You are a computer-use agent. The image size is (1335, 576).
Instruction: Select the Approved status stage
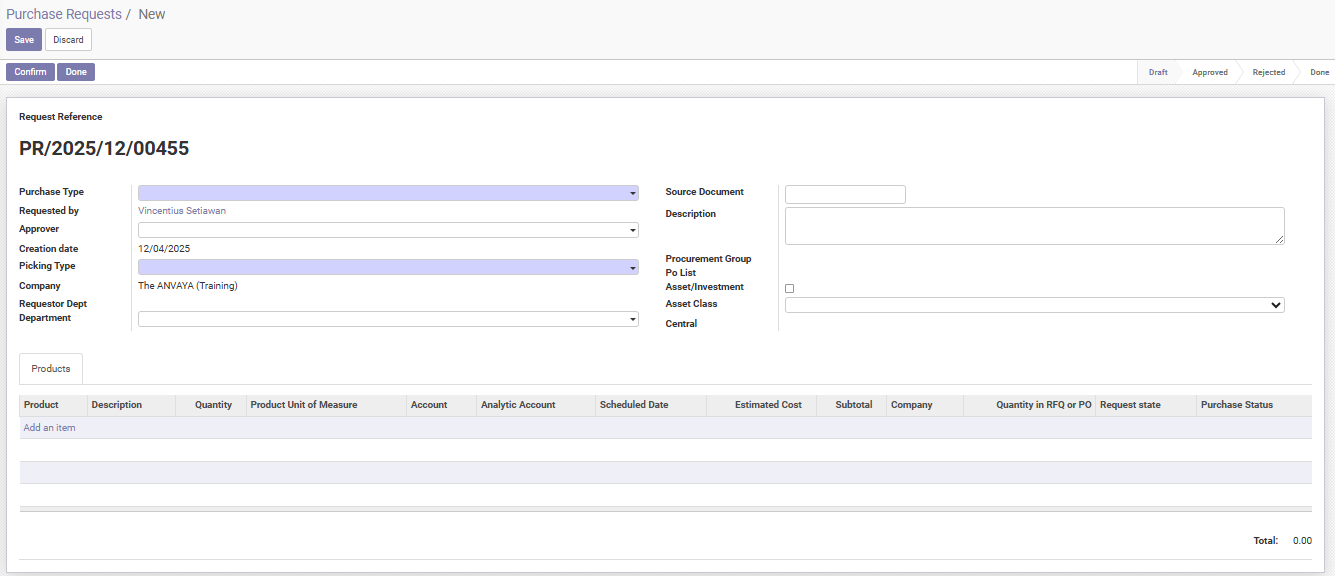1209,72
